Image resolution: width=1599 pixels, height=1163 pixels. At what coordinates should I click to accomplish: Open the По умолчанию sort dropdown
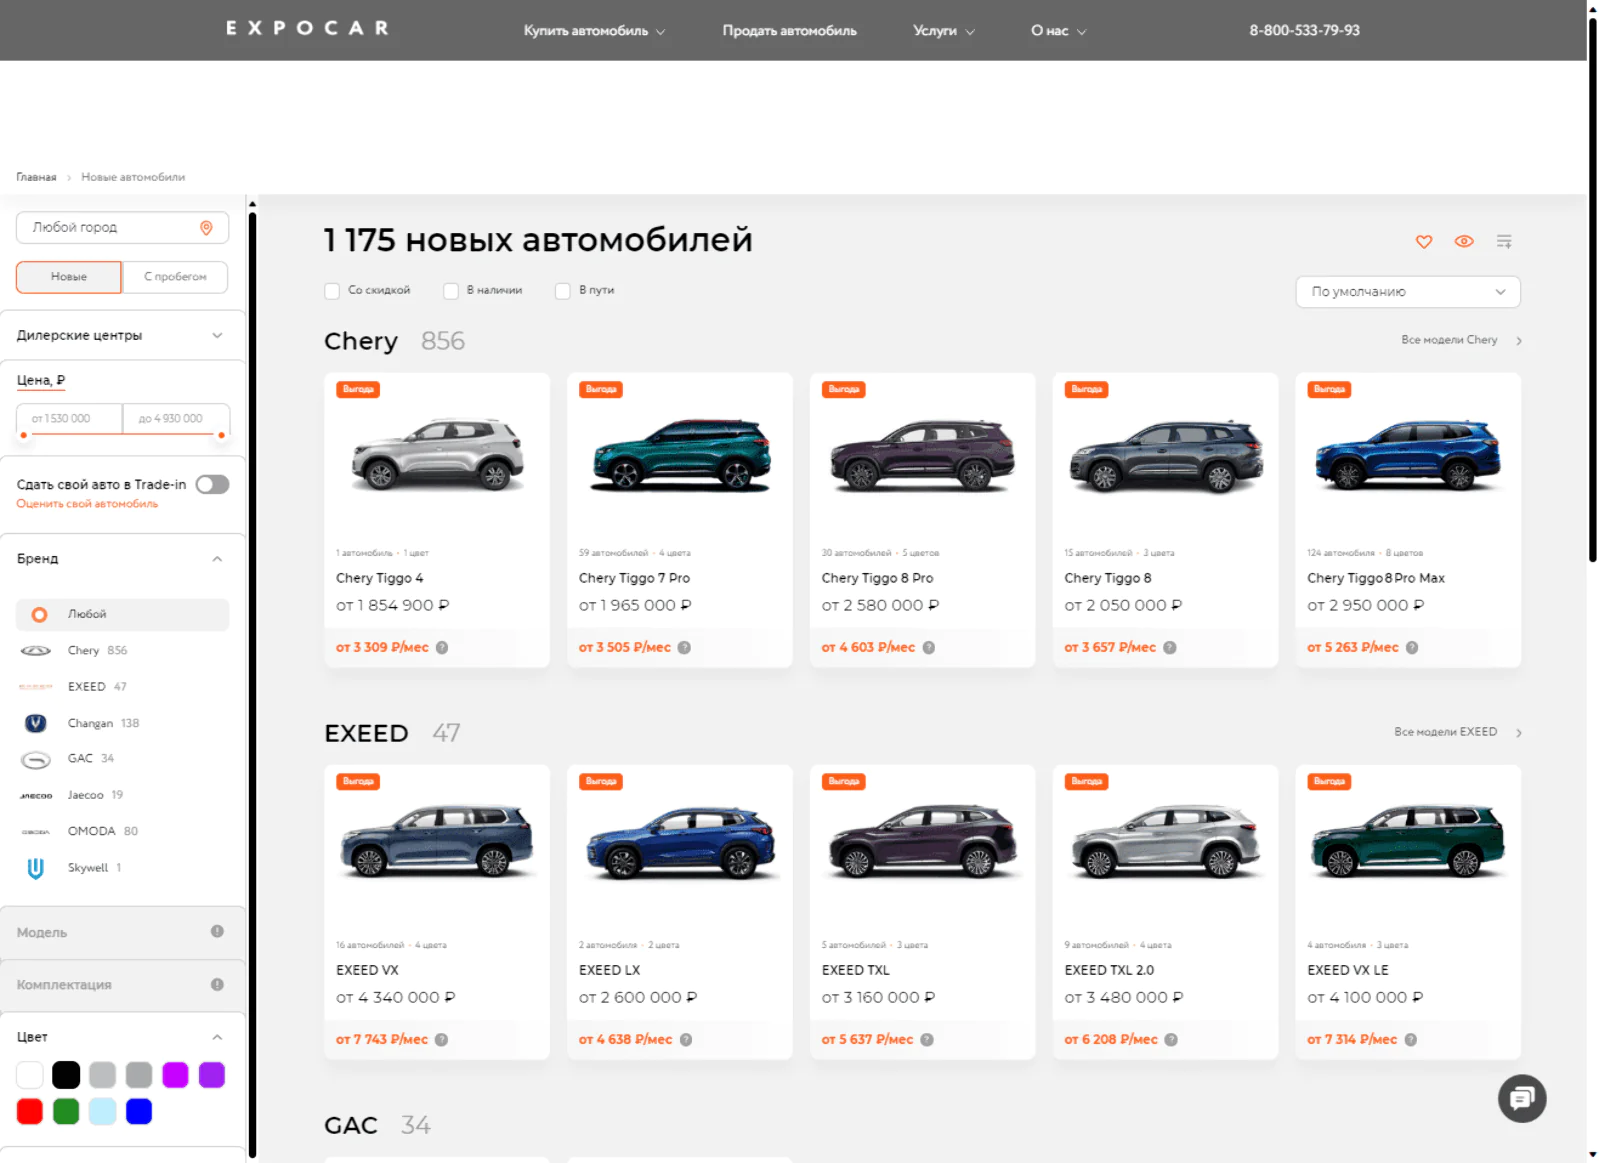[x=1408, y=292]
